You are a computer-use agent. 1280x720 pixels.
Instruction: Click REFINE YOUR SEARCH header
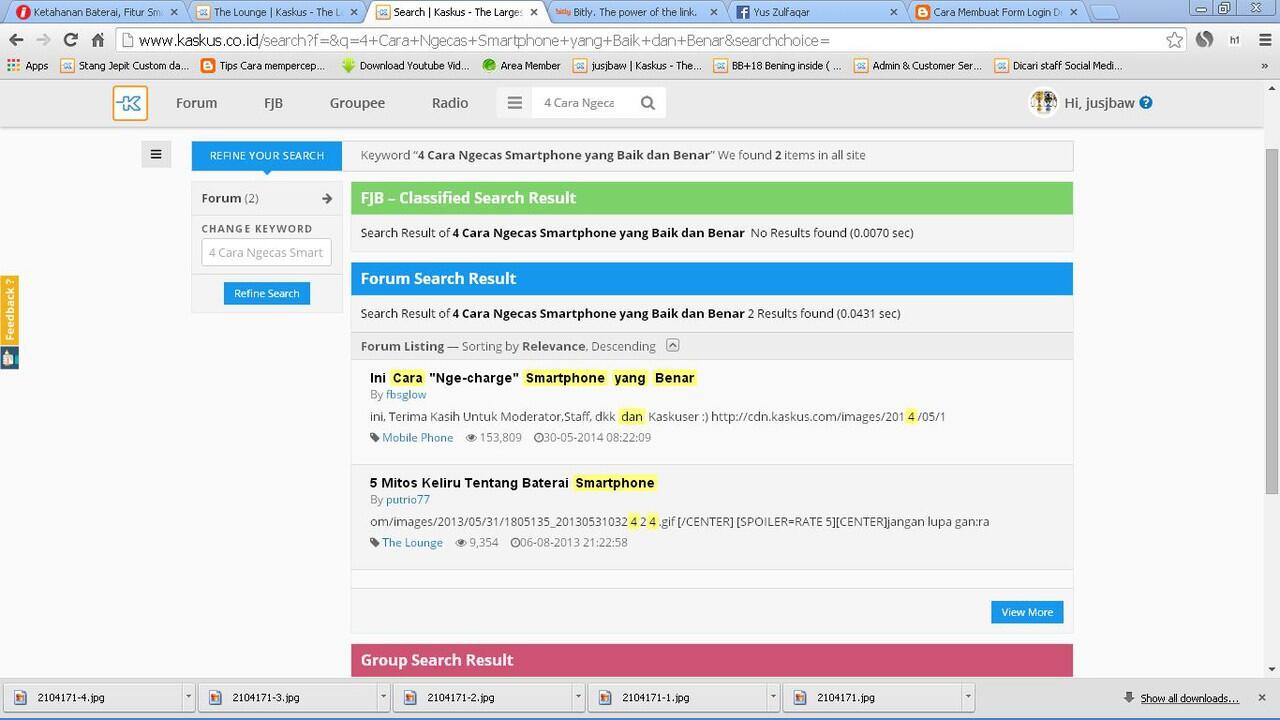267,155
